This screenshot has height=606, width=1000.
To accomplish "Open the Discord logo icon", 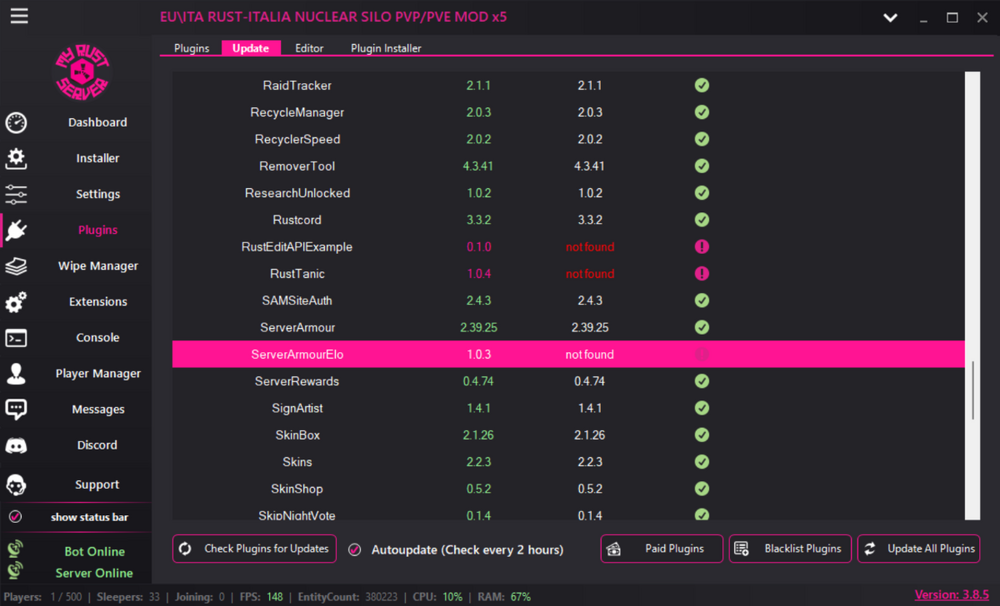I will point(16,446).
